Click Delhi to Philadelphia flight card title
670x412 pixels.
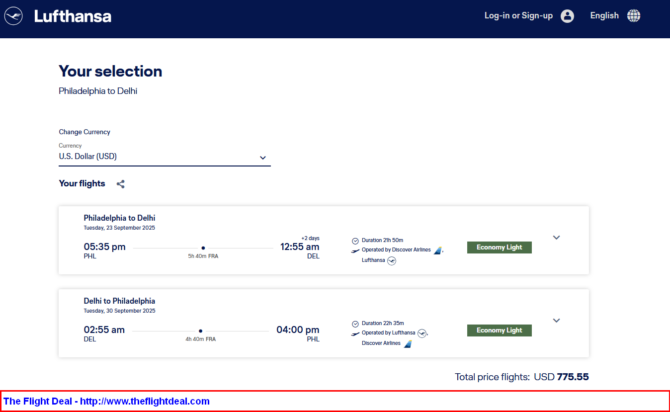pos(119,301)
